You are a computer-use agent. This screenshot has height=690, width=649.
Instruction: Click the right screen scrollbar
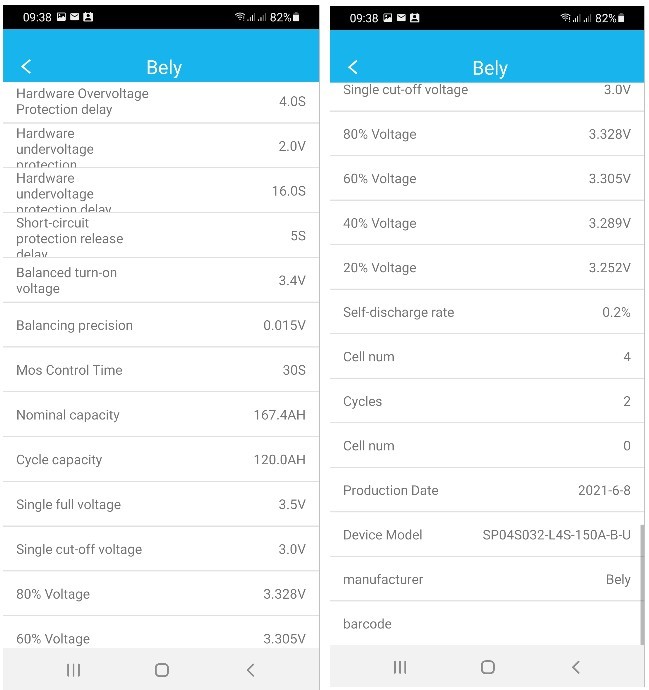(642, 584)
